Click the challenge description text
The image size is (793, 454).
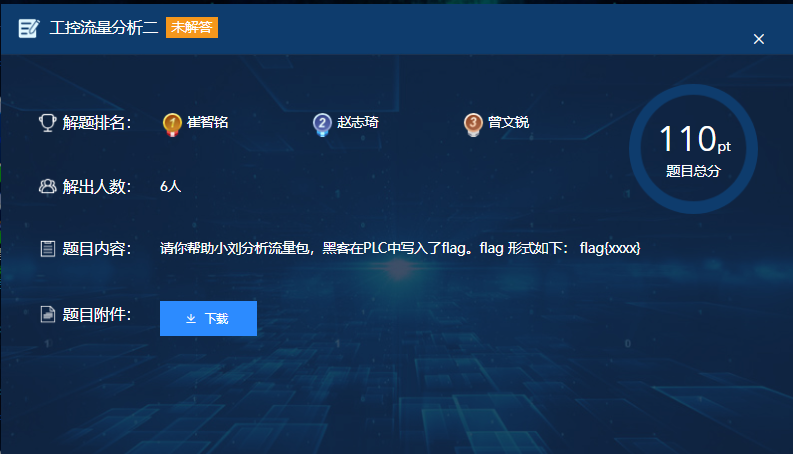(x=400, y=248)
